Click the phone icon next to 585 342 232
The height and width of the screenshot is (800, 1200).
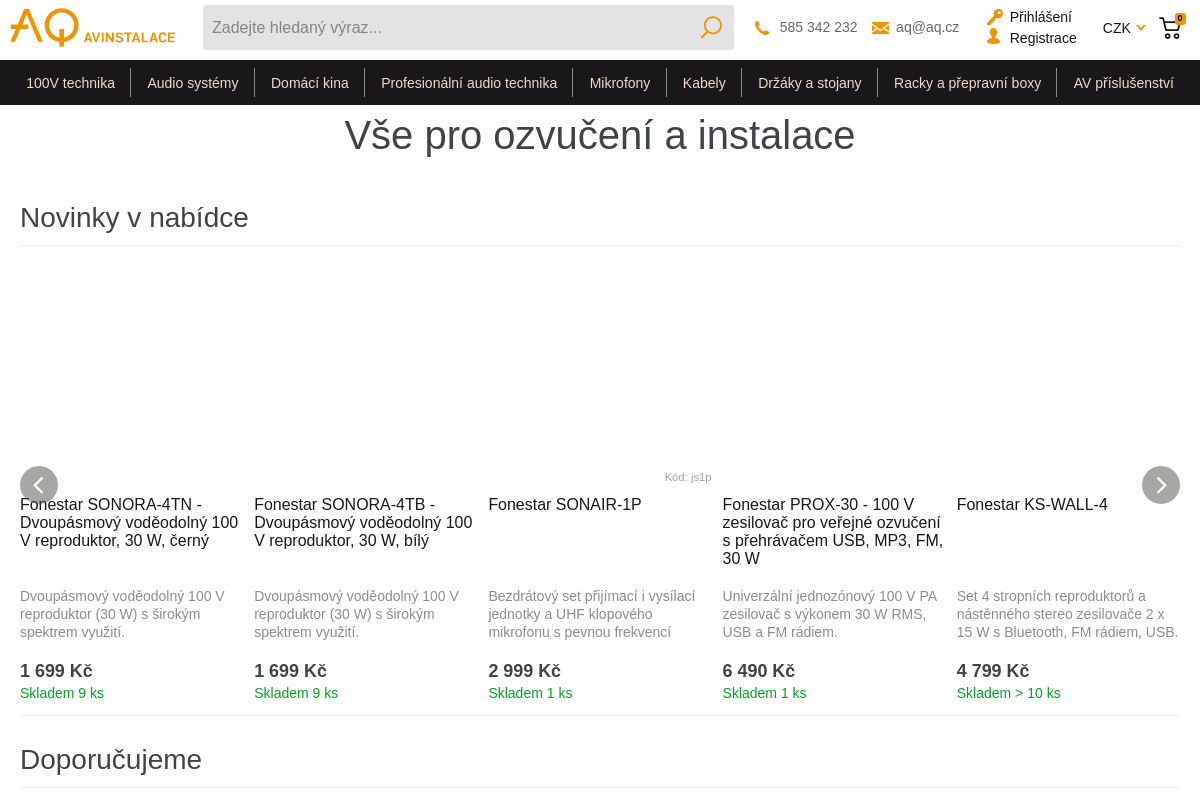762,28
